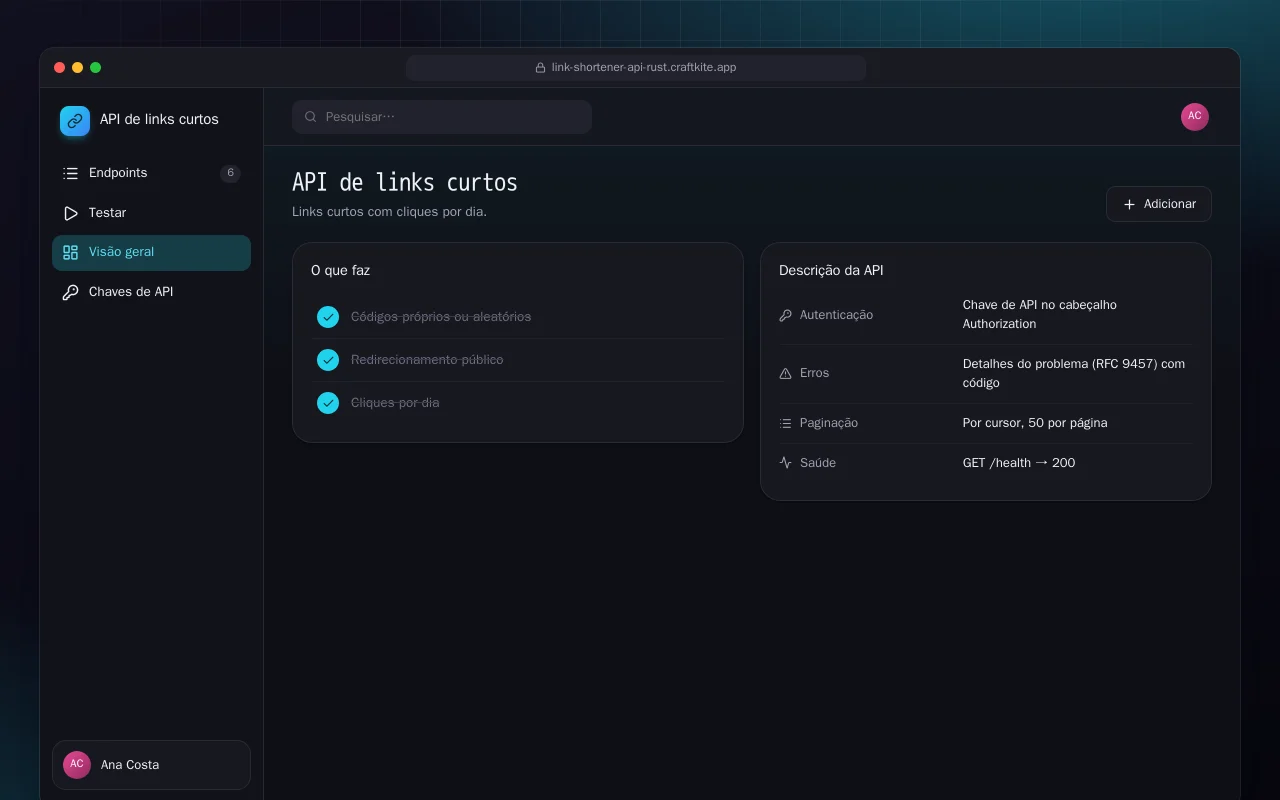This screenshot has width=1280, height=800.
Task: Click the Visão geral grid icon
Action: 70,252
